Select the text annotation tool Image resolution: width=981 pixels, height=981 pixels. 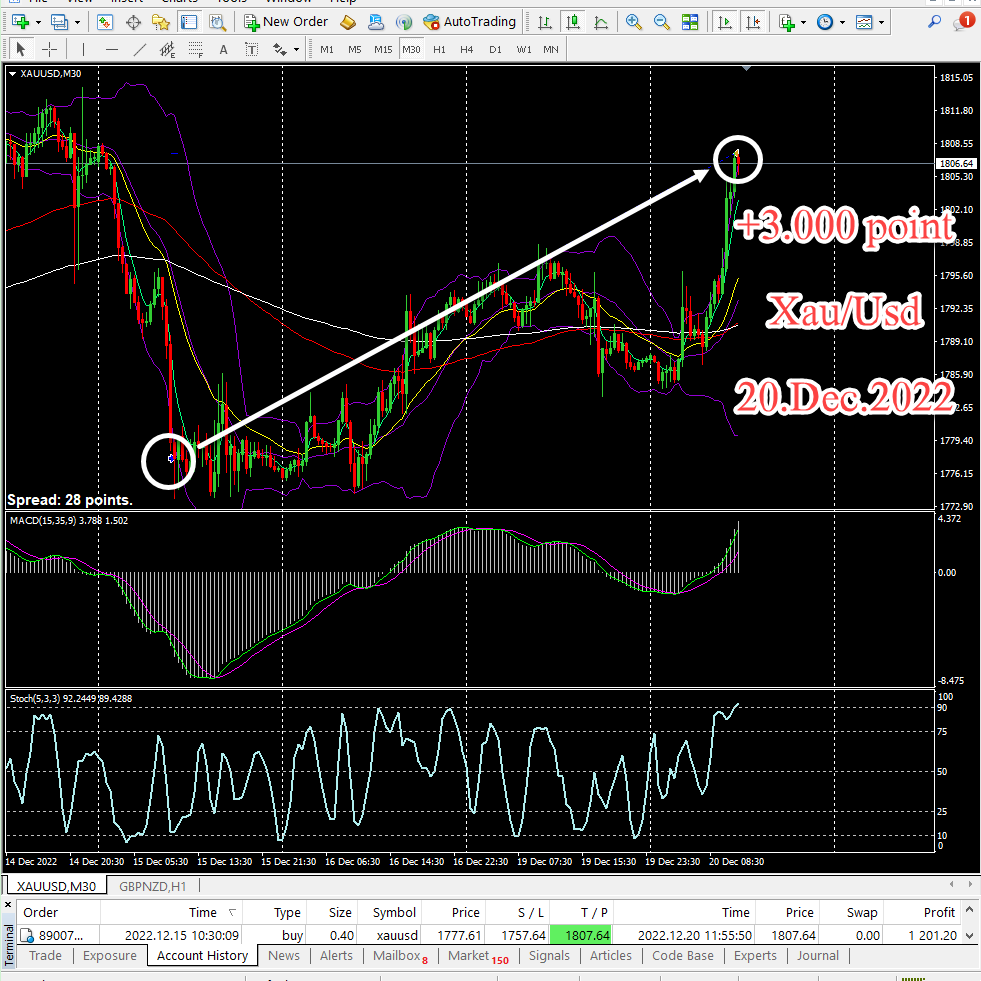tap(222, 48)
